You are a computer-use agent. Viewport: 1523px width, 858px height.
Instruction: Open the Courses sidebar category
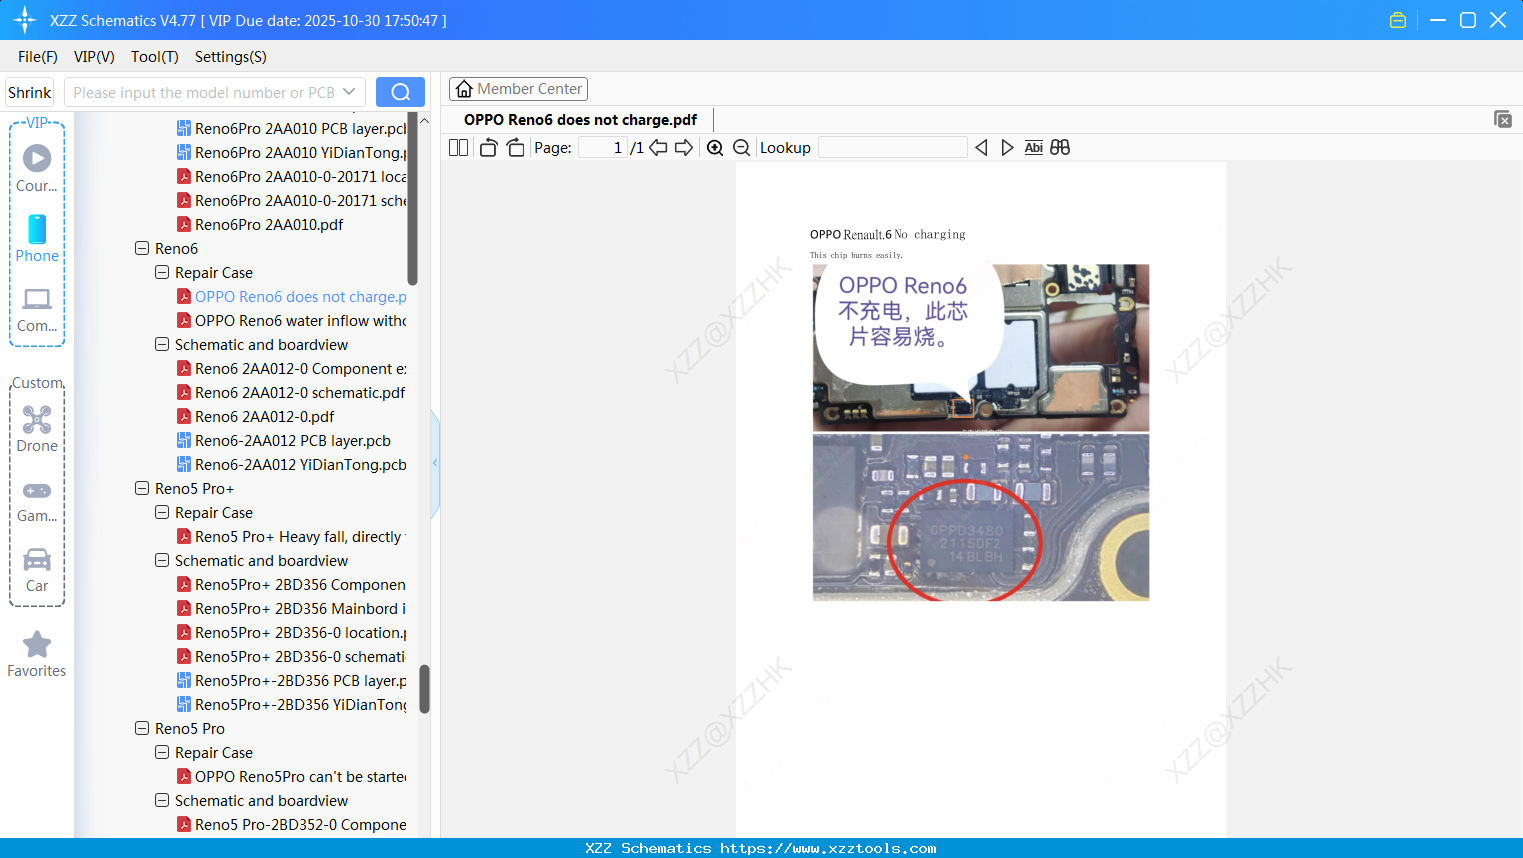37,168
